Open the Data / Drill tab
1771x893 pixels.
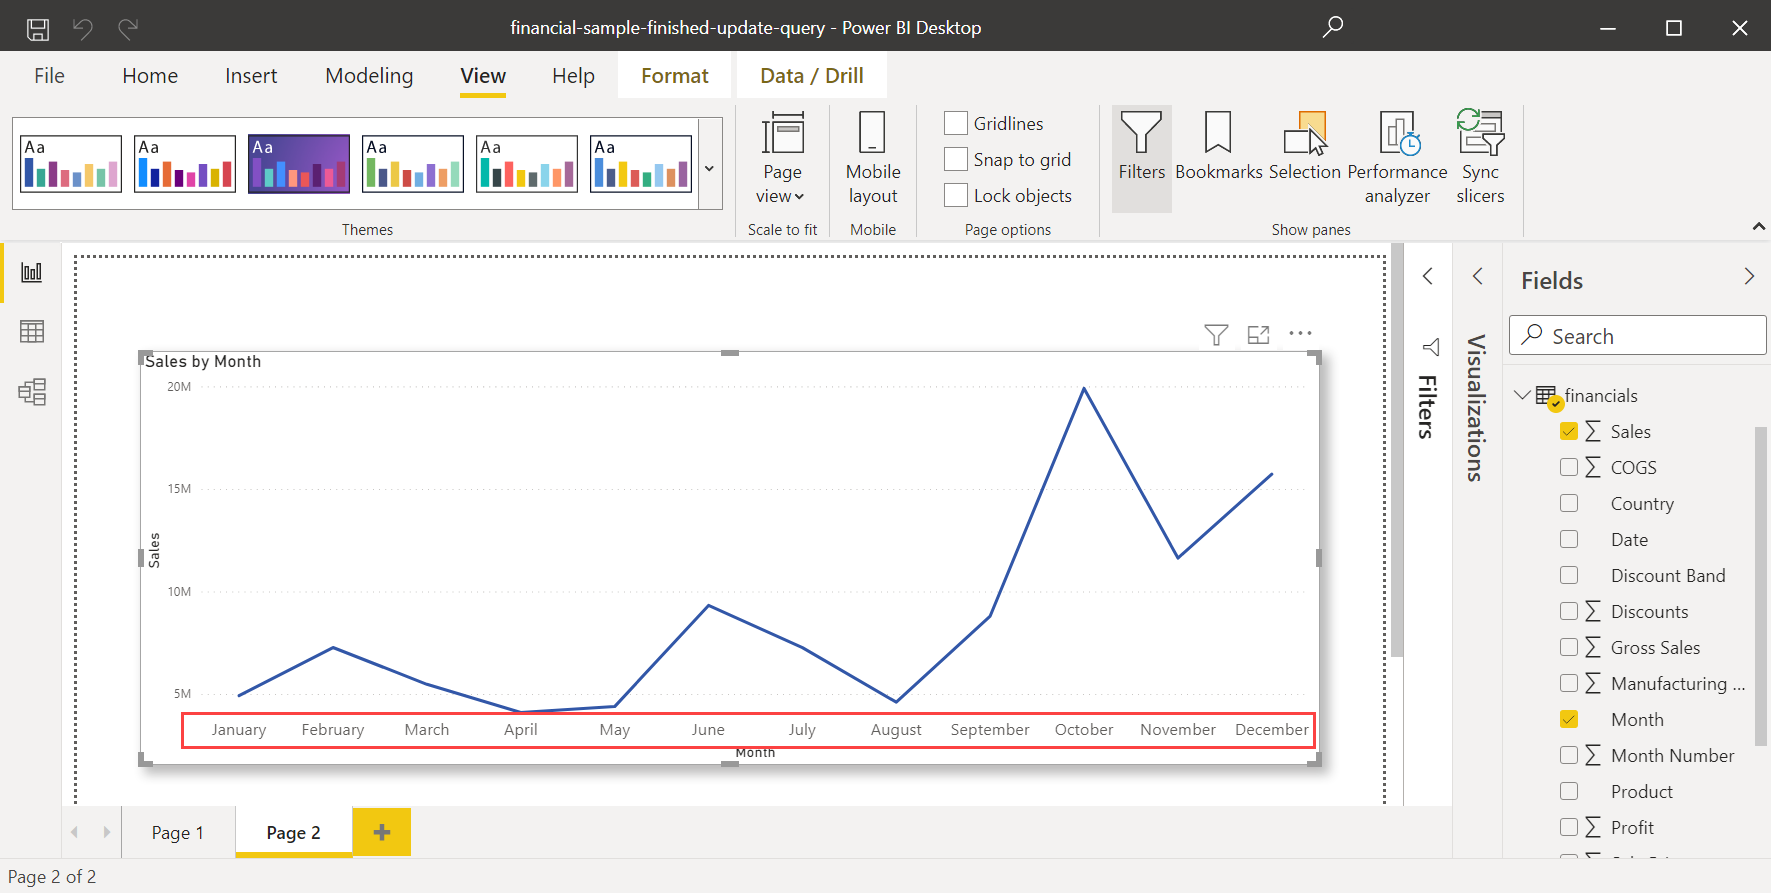(x=812, y=76)
